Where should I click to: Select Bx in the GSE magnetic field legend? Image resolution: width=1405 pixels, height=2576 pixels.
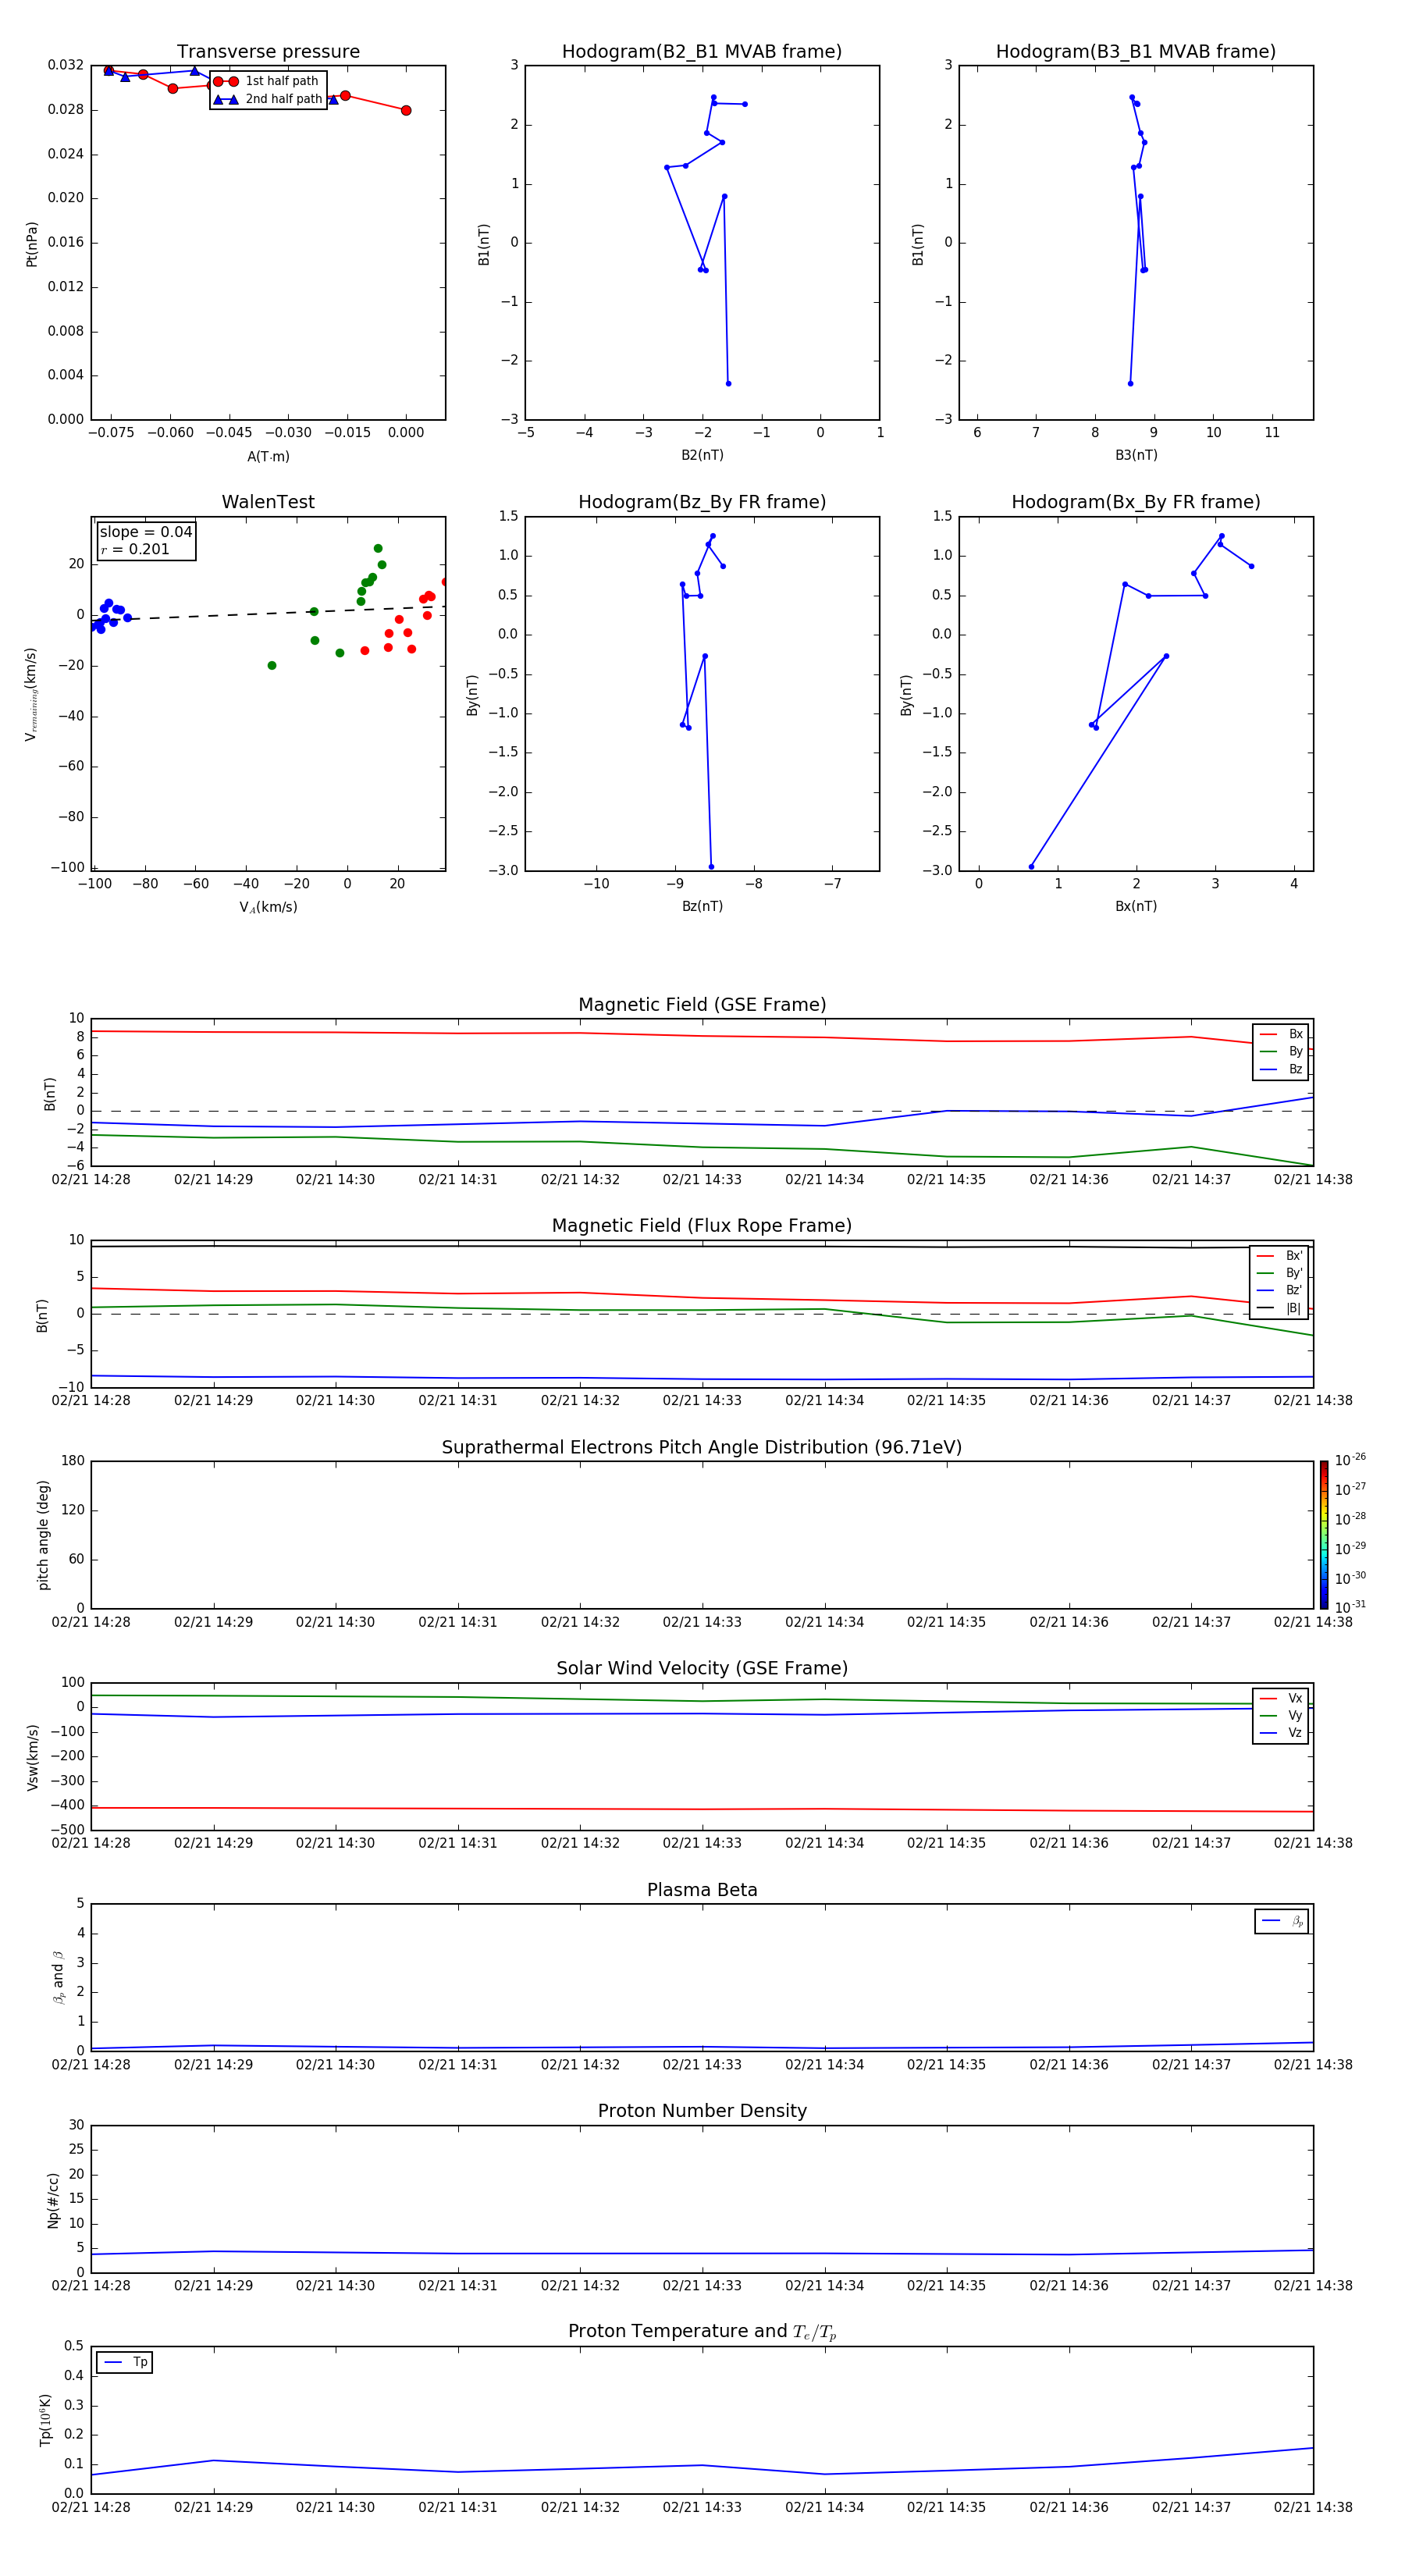point(1281,1034)
